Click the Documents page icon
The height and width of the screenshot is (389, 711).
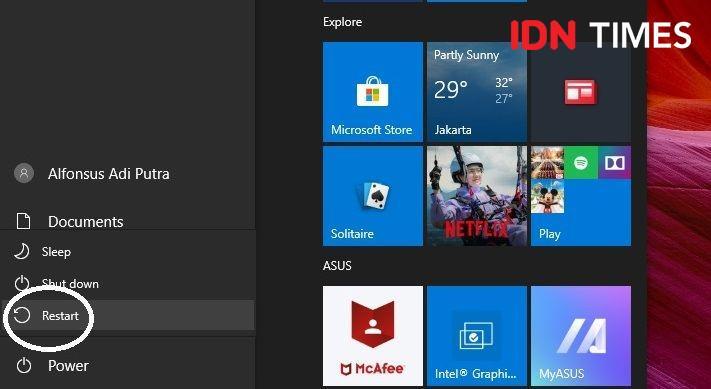point(23,221)
